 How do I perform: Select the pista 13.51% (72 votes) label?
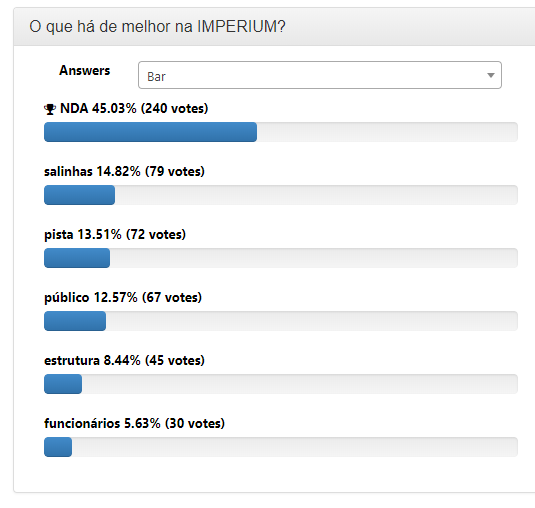(115, 235)
